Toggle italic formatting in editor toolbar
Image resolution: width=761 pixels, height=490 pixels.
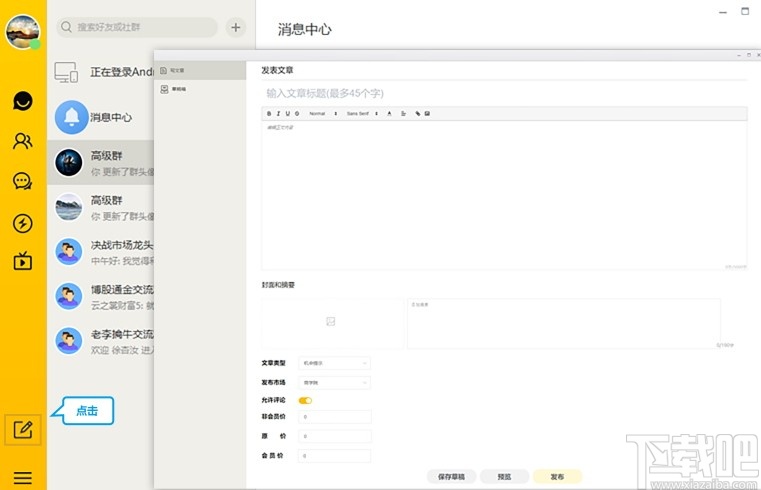[278, 114]
